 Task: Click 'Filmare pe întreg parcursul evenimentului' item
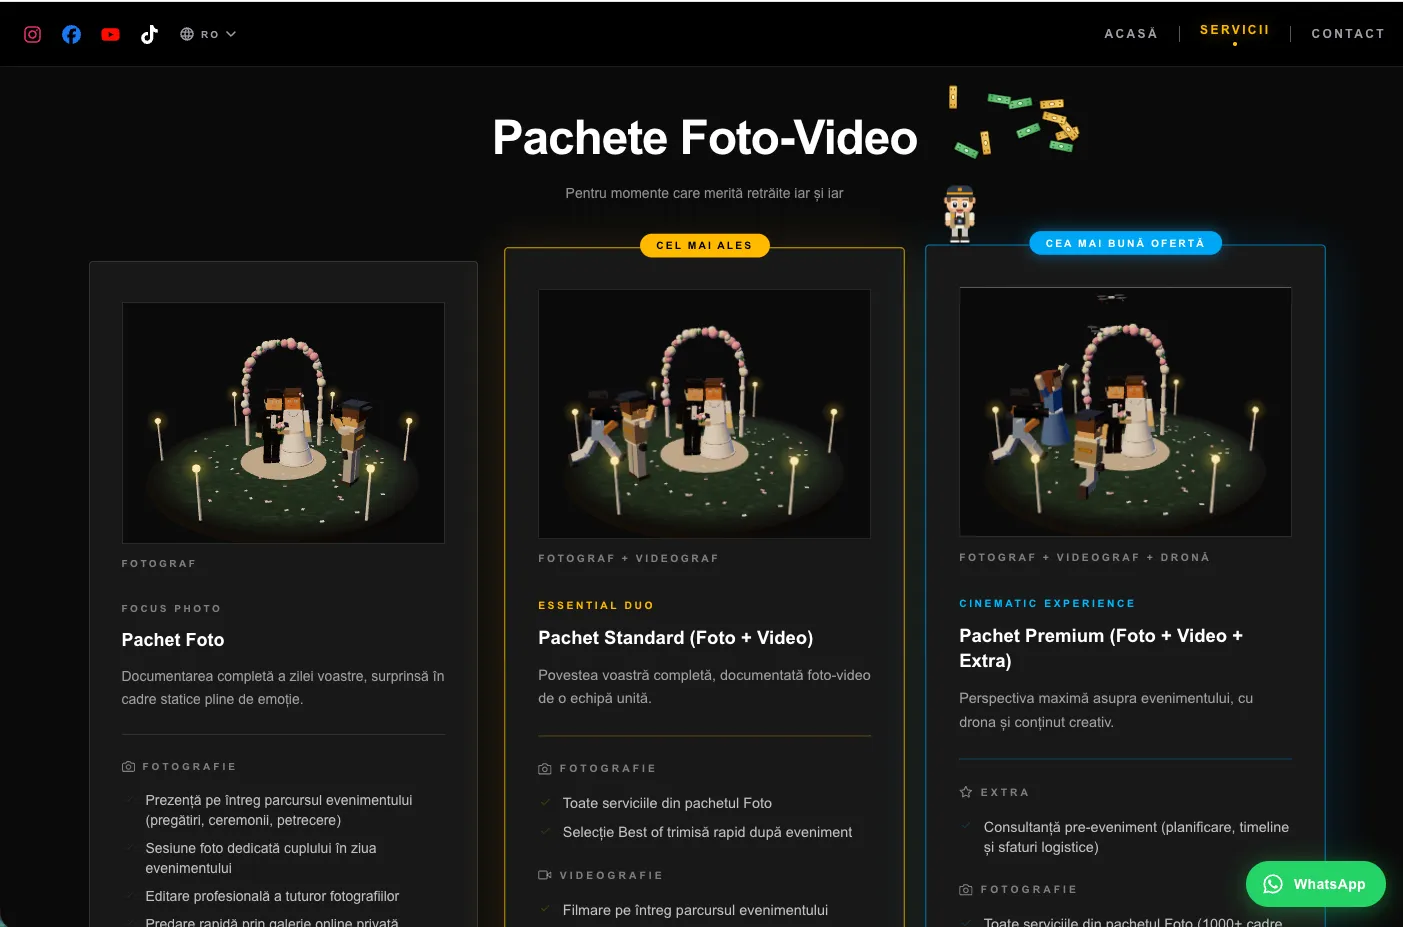(695, 910)
